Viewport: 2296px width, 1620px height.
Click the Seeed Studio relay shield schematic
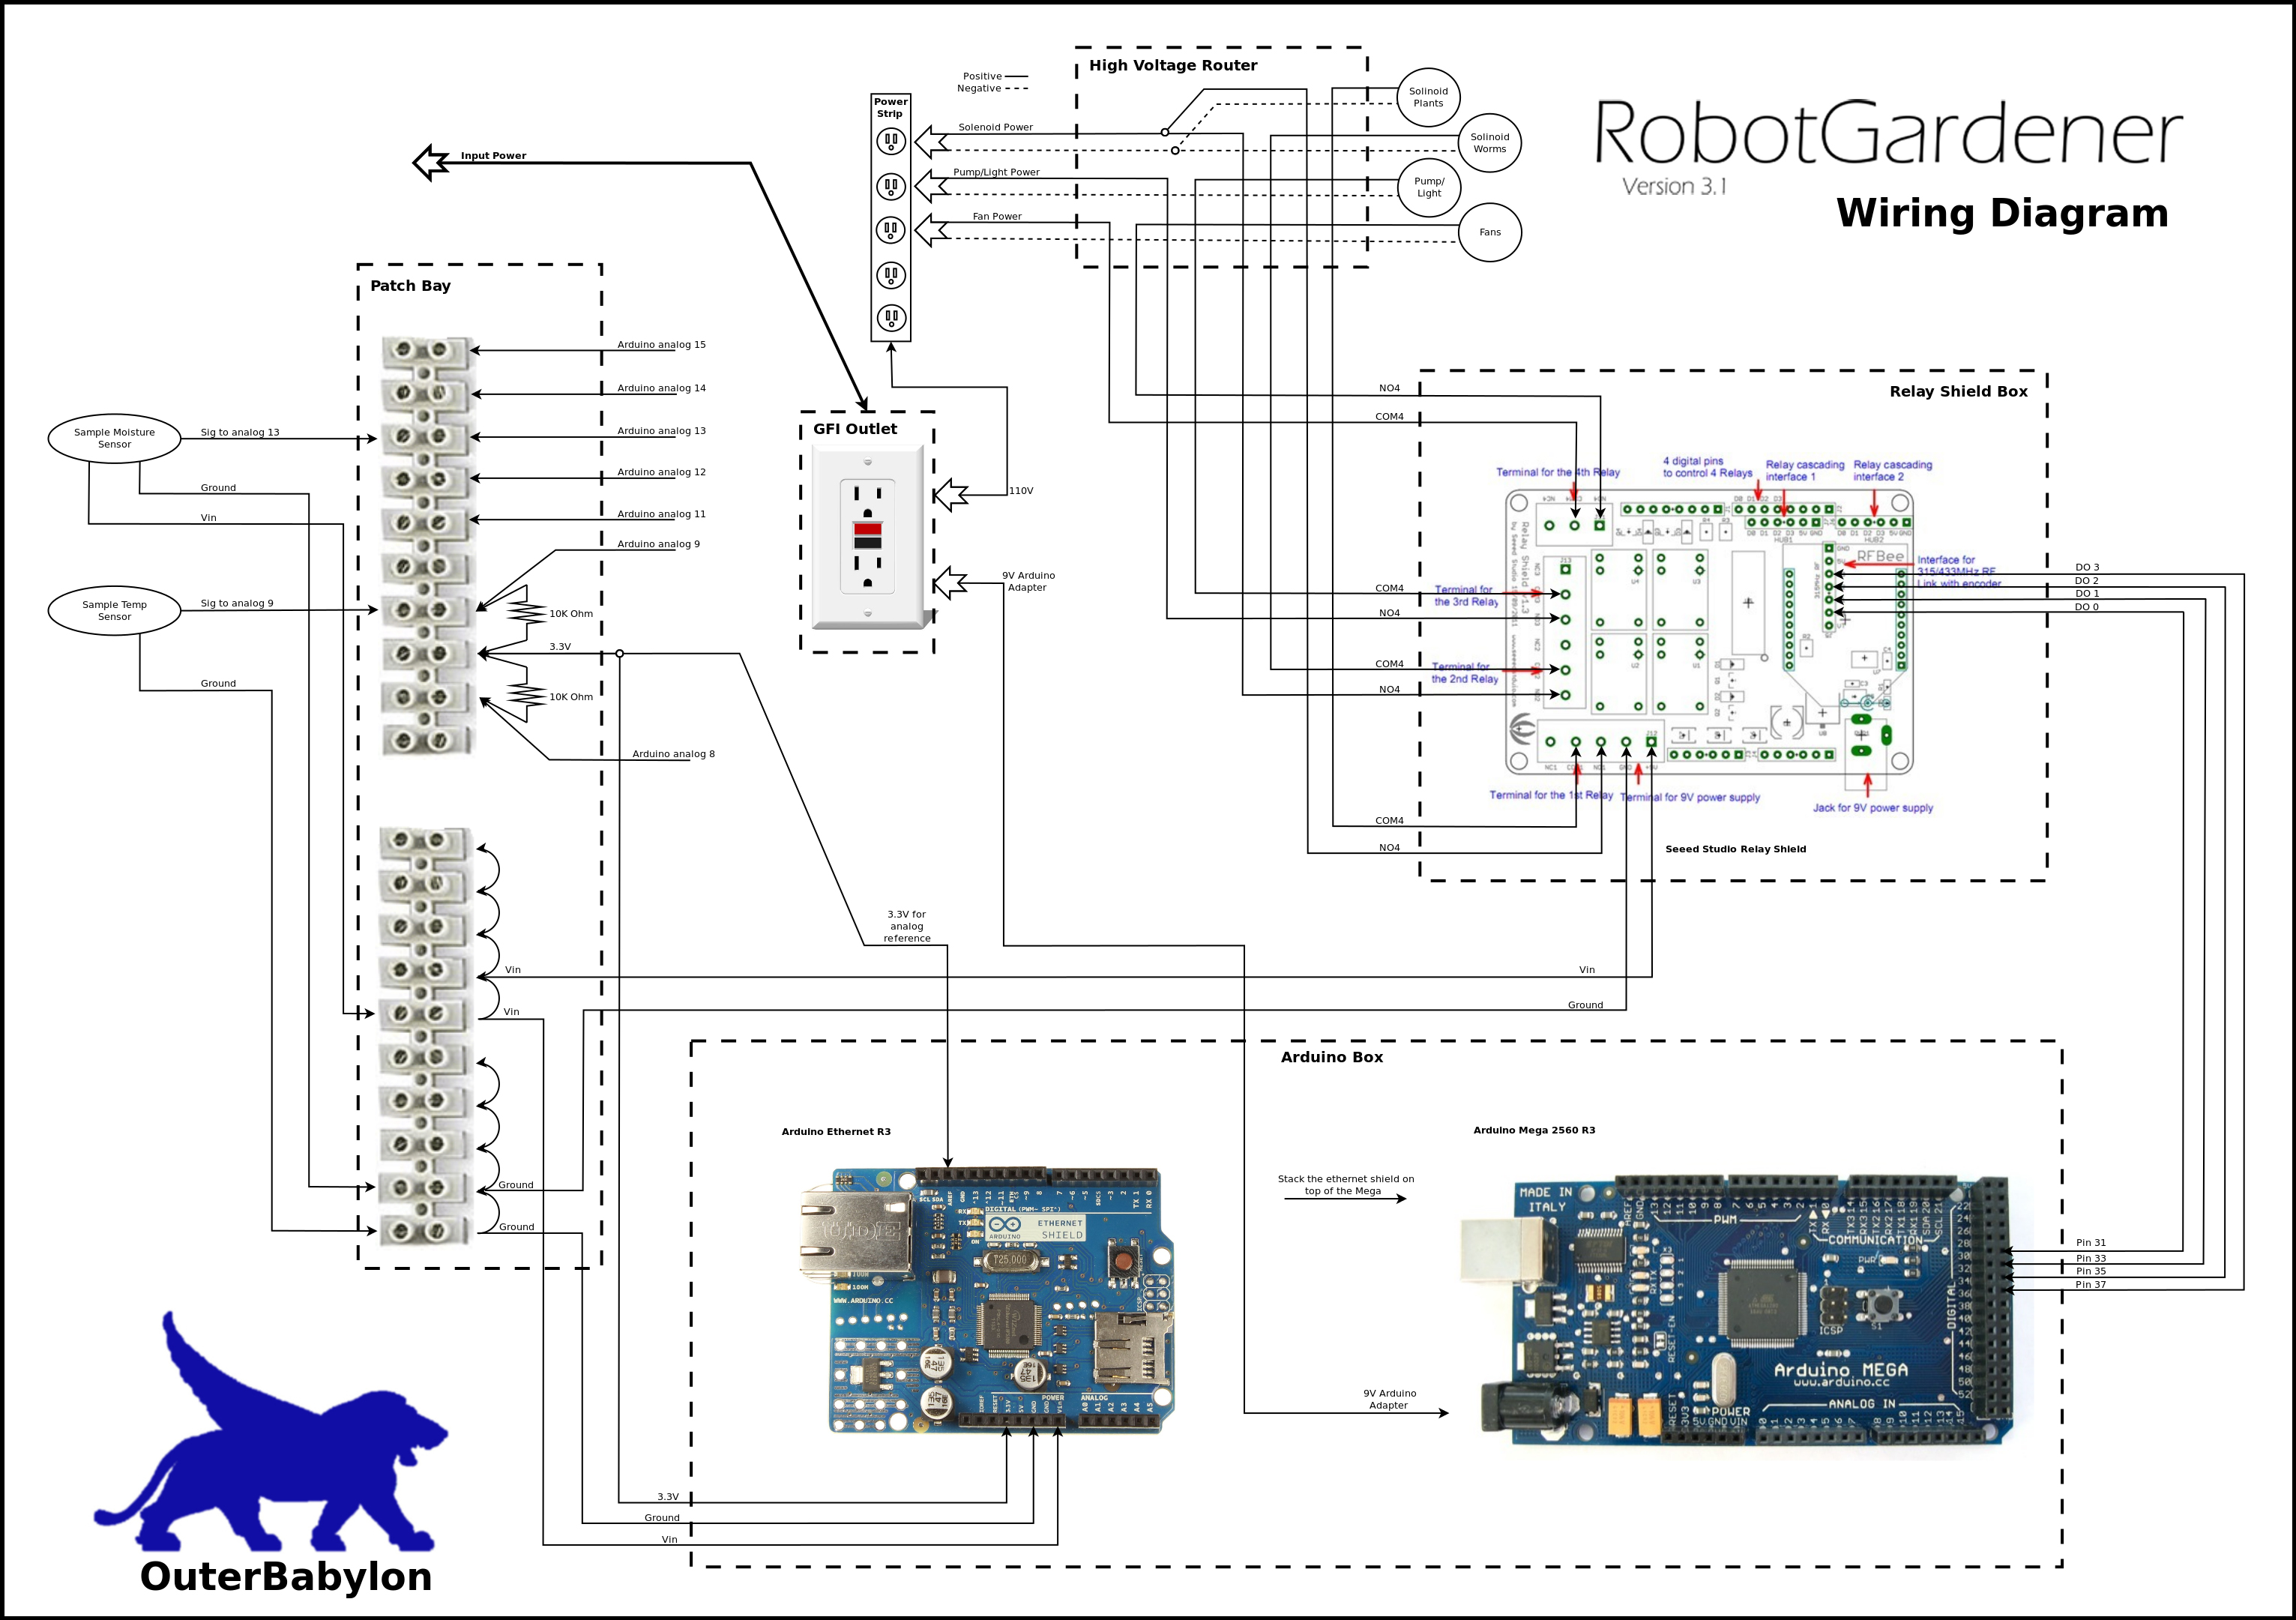tap(1709, 632)
